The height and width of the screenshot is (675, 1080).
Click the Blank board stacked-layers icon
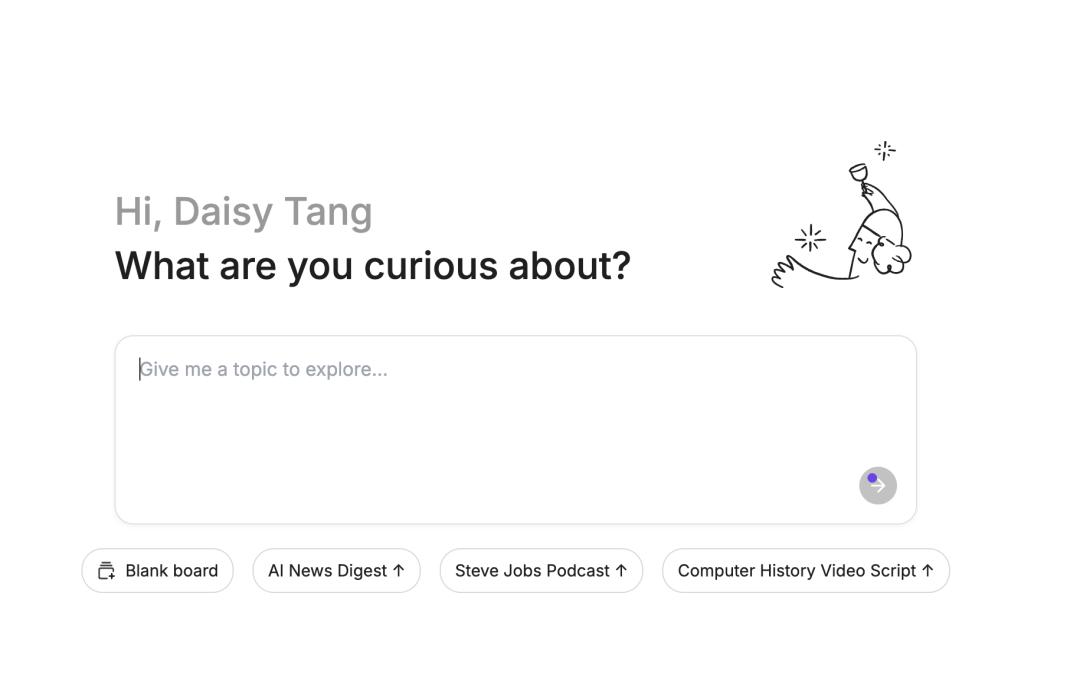106,571
